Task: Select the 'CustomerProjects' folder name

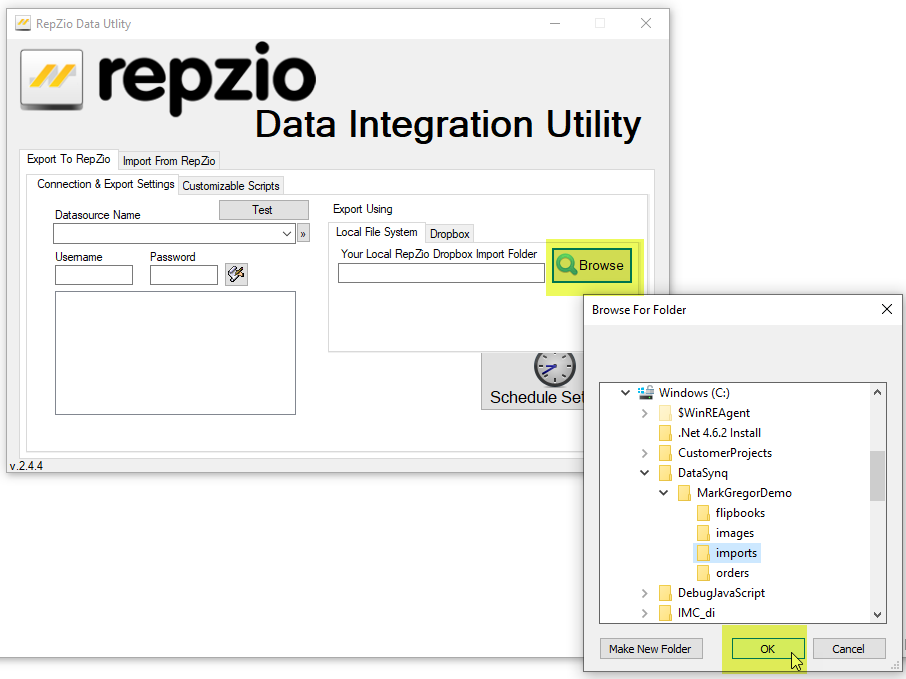Action: pyautogui.click(x=725, y=453)
